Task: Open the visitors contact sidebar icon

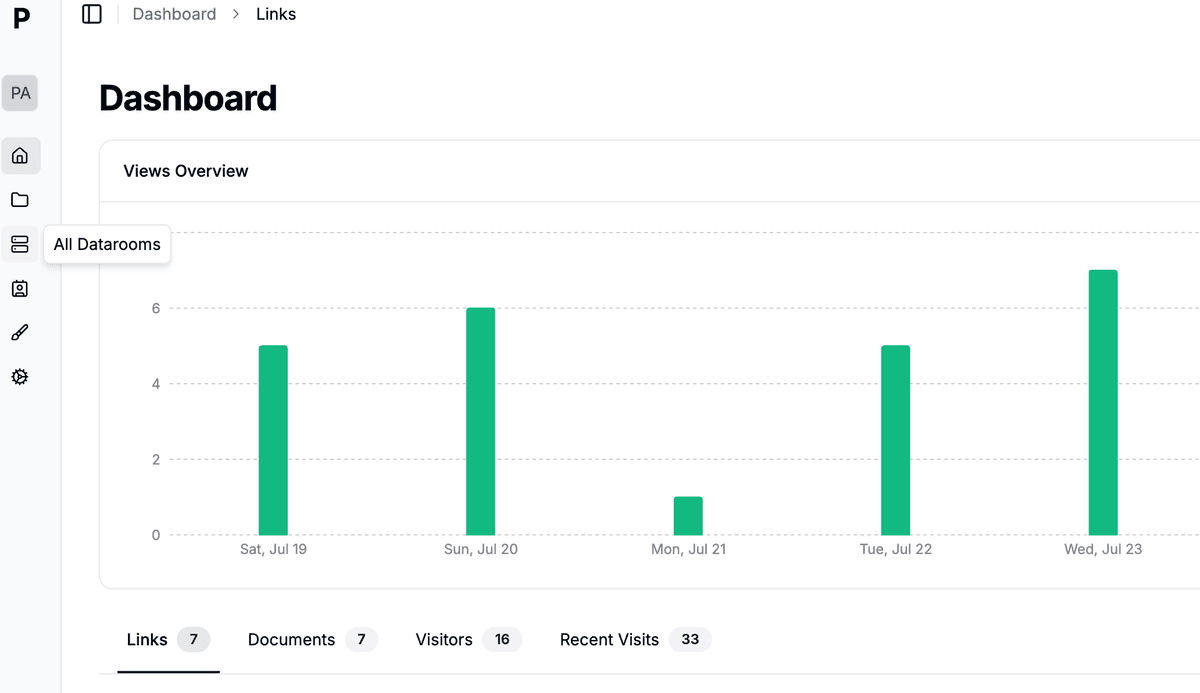Action: [20, 289]
